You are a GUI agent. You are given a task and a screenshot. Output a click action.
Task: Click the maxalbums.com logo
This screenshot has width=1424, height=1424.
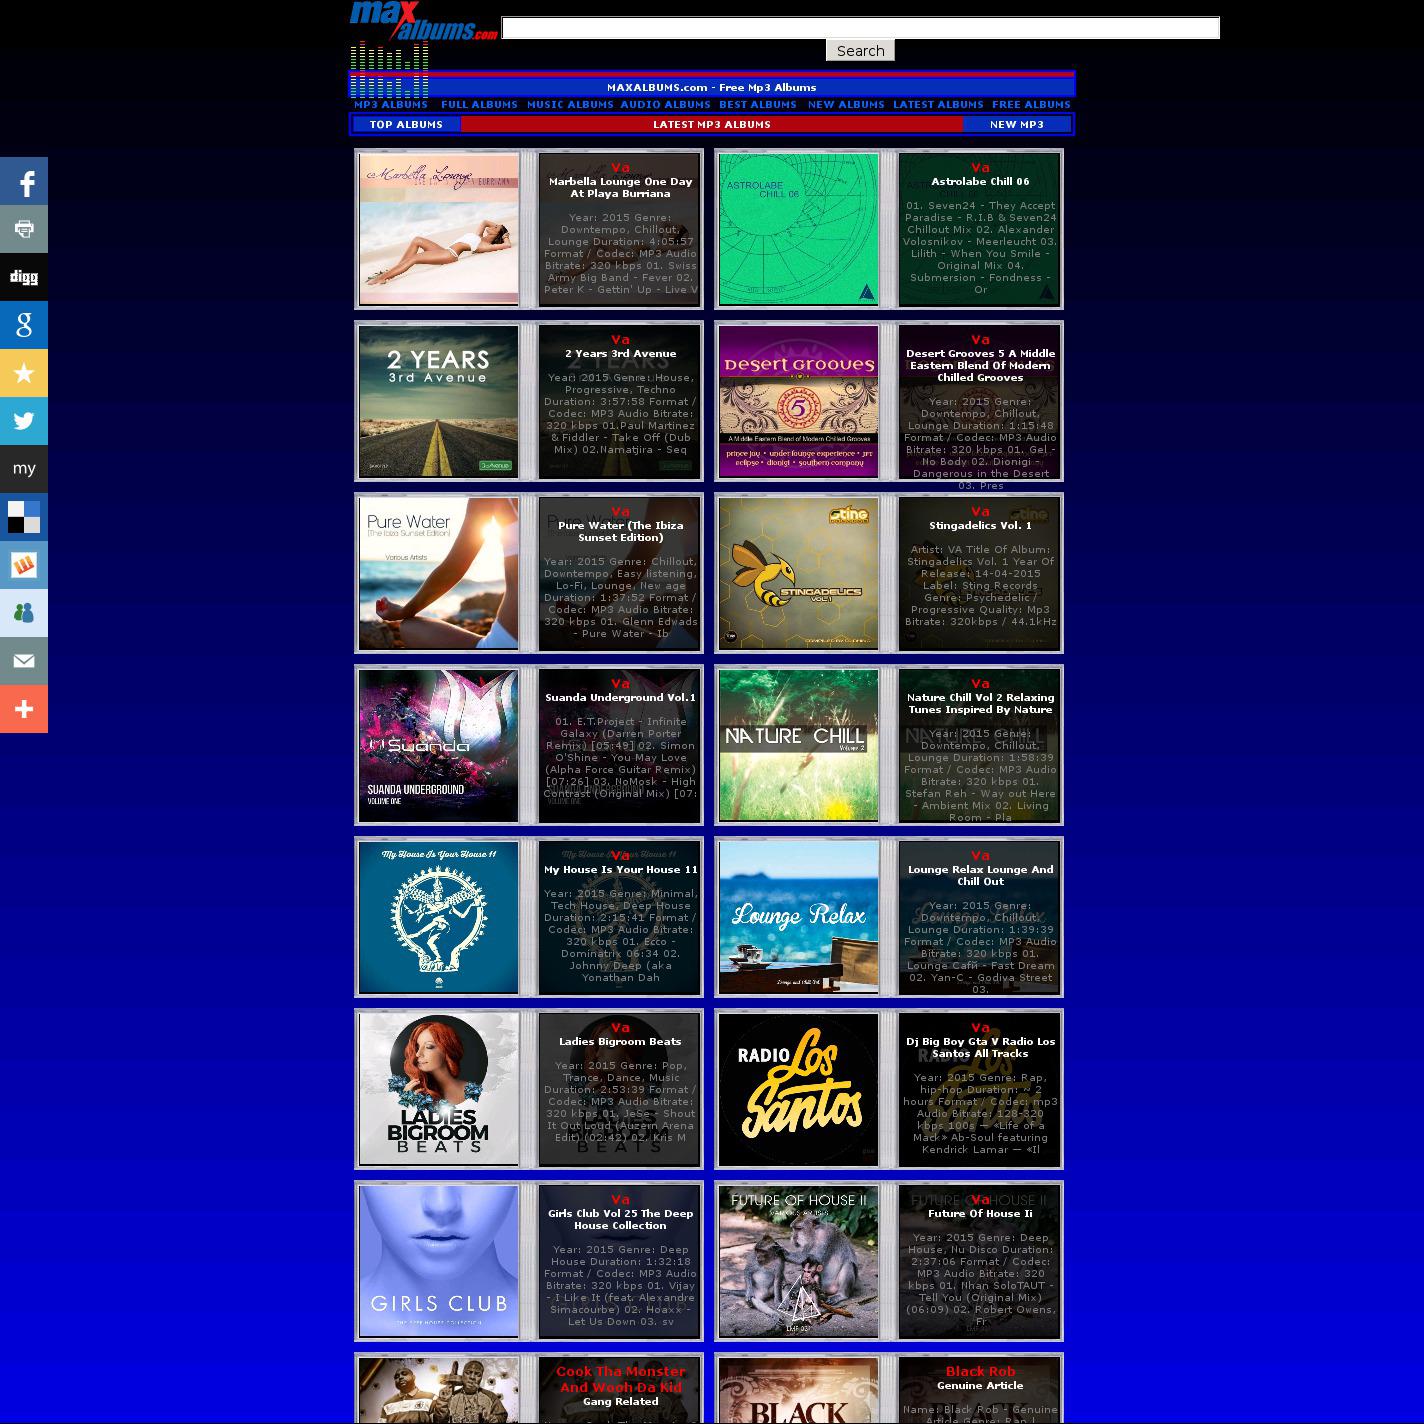point(423,22)
